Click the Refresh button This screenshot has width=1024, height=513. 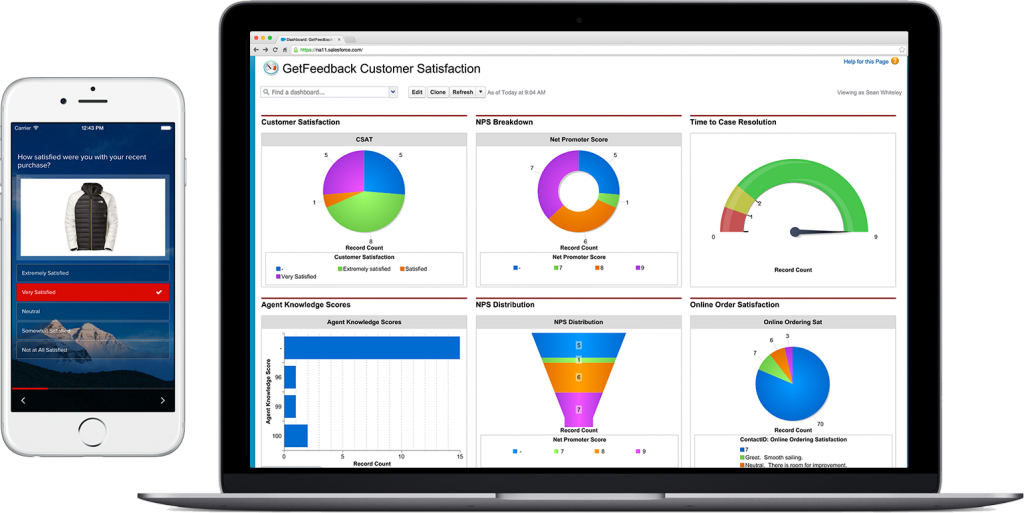tap(462, 92)
